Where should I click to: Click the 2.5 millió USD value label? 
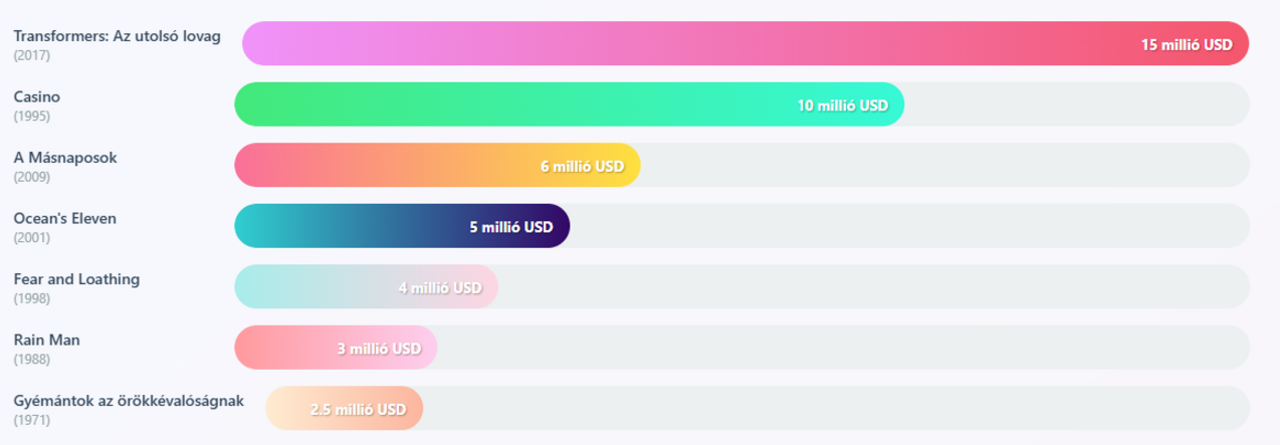[x=358, y=409]
